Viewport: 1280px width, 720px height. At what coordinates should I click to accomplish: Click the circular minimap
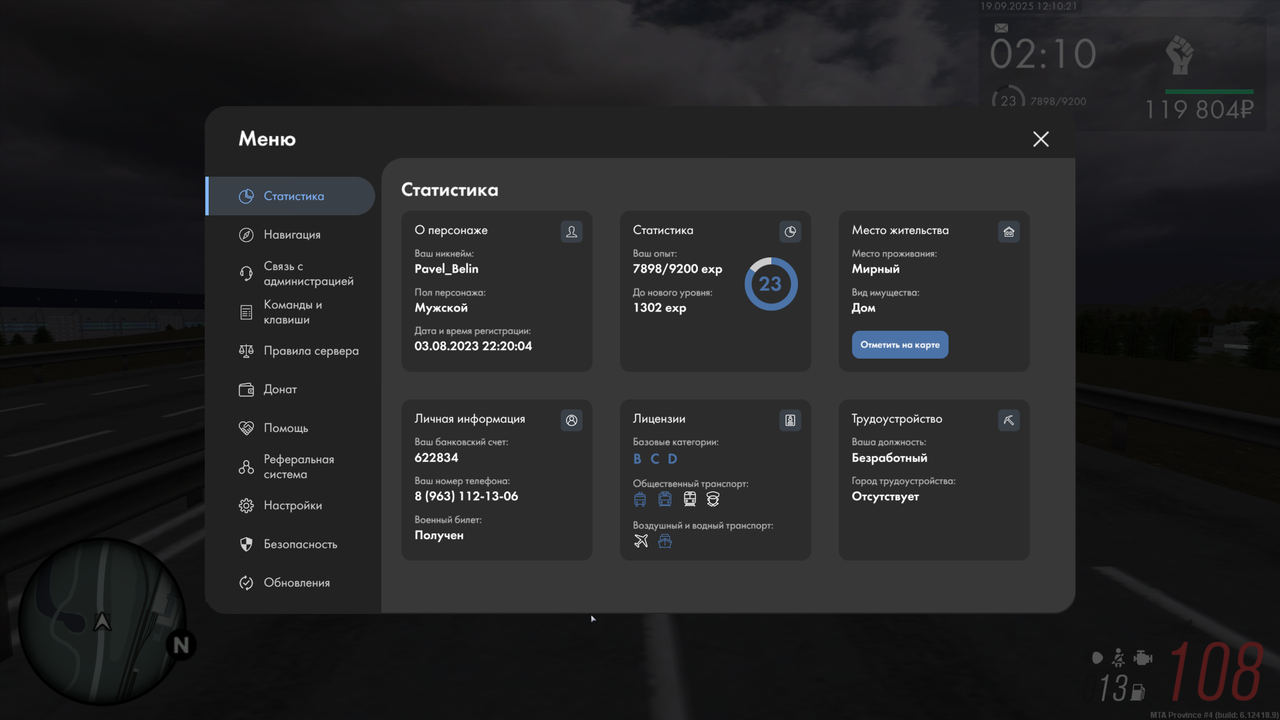102,622
